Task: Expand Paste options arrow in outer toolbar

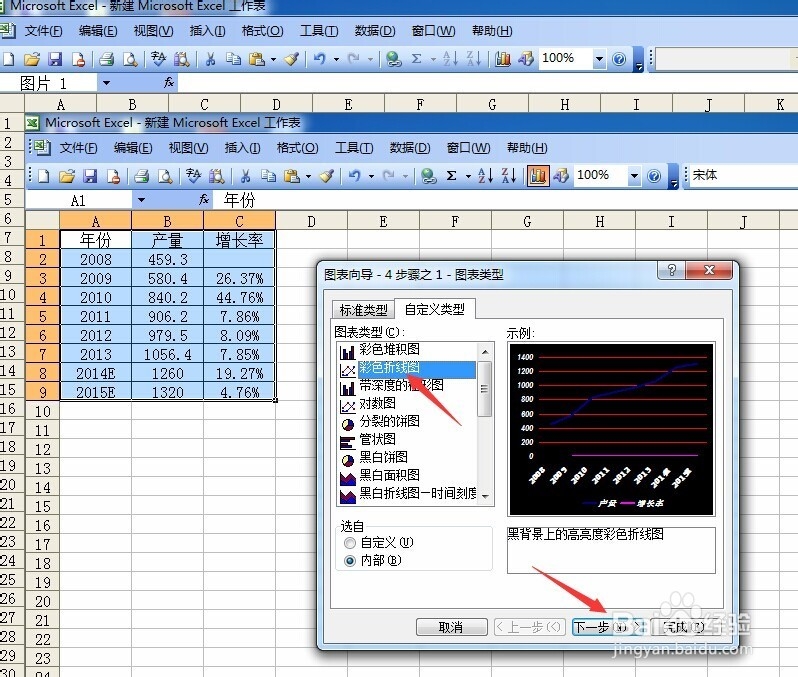Action: coord(273,60)
